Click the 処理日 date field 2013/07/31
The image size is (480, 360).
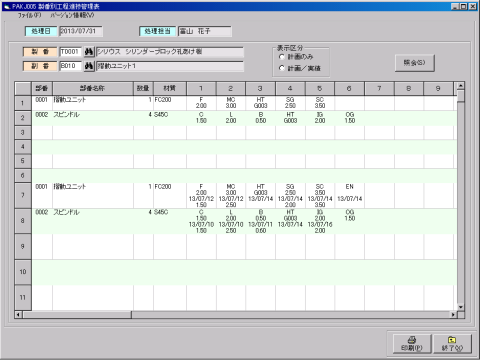pyautogui.click(x=81, y=31)
